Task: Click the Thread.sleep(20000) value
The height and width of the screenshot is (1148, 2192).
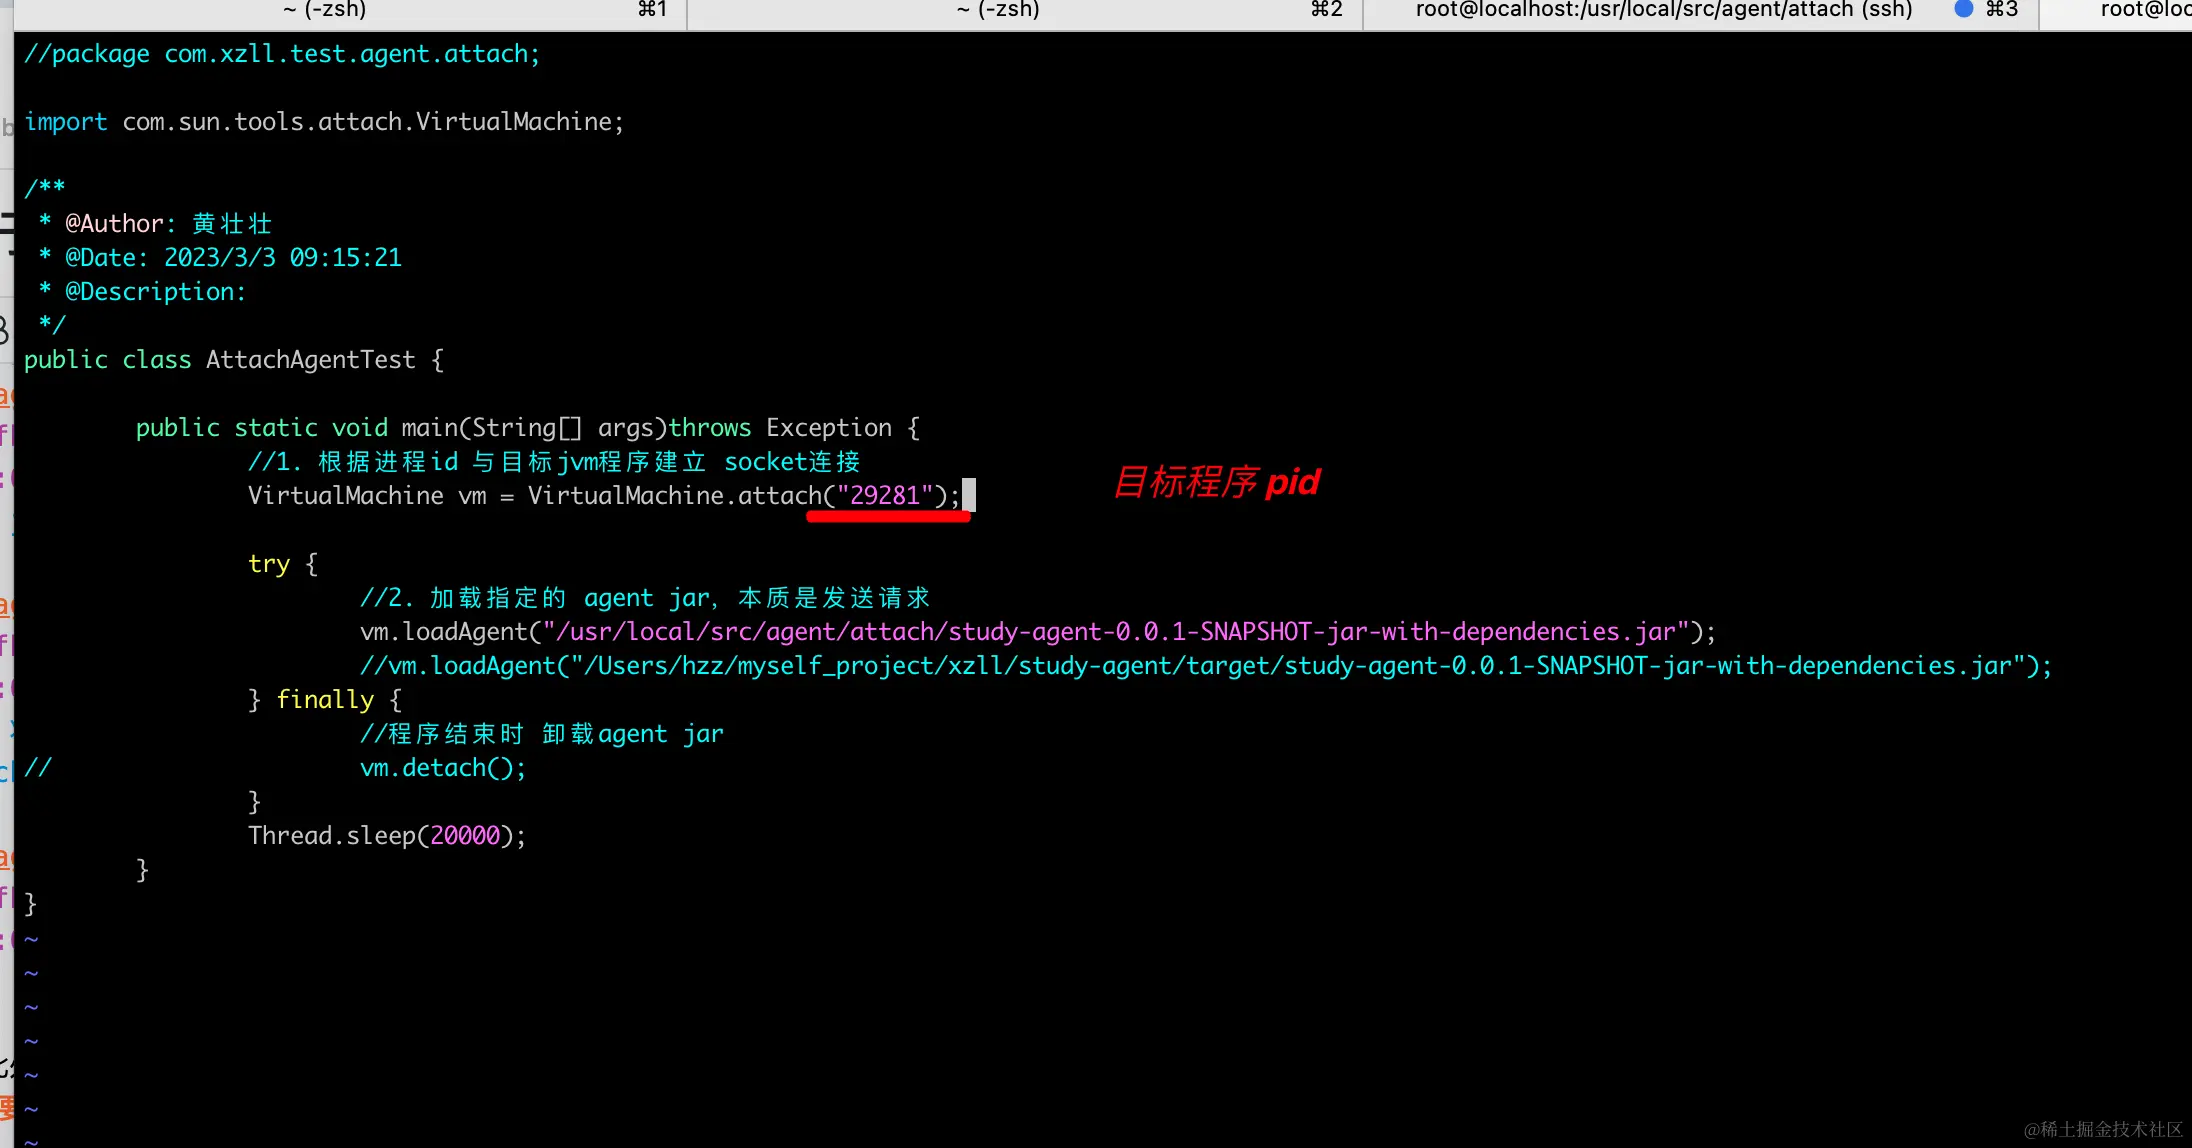Action: (464, 836)
